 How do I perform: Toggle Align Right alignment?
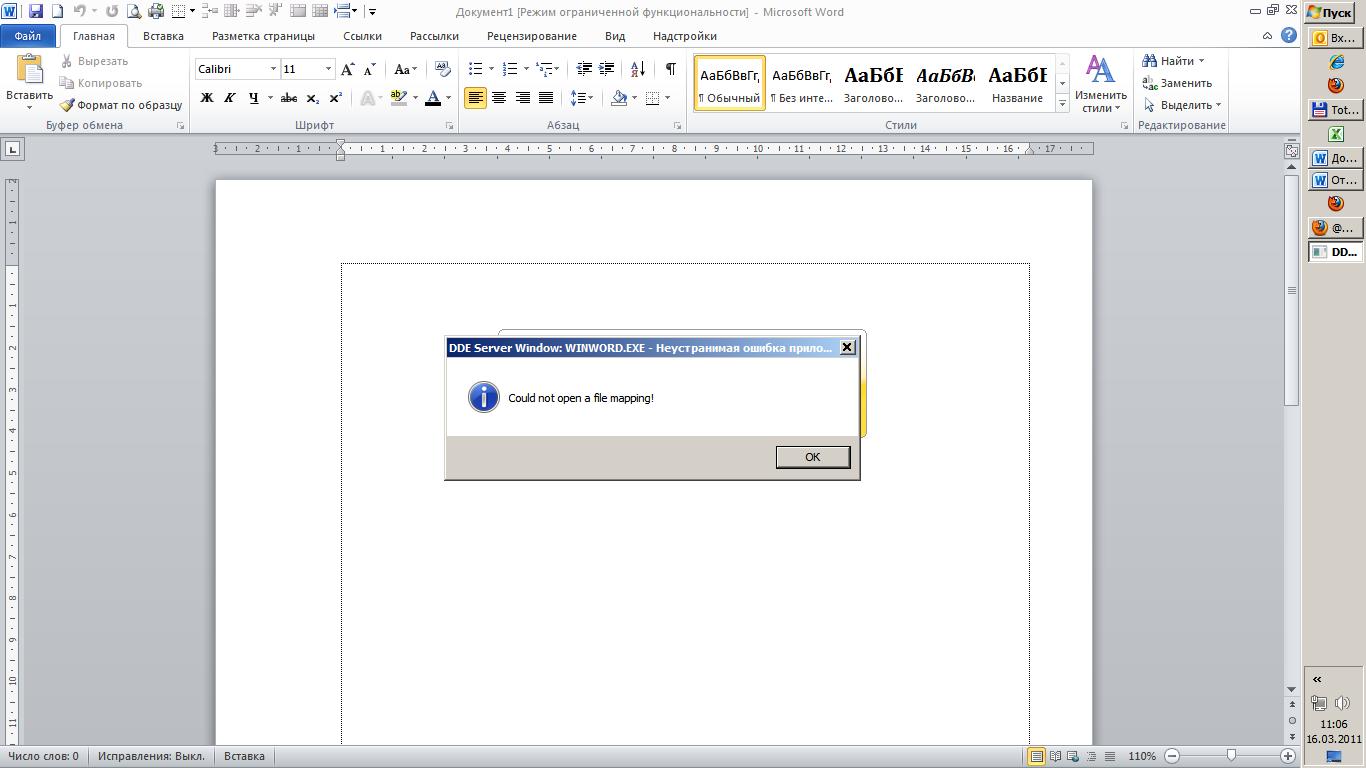tap(522, 98)
